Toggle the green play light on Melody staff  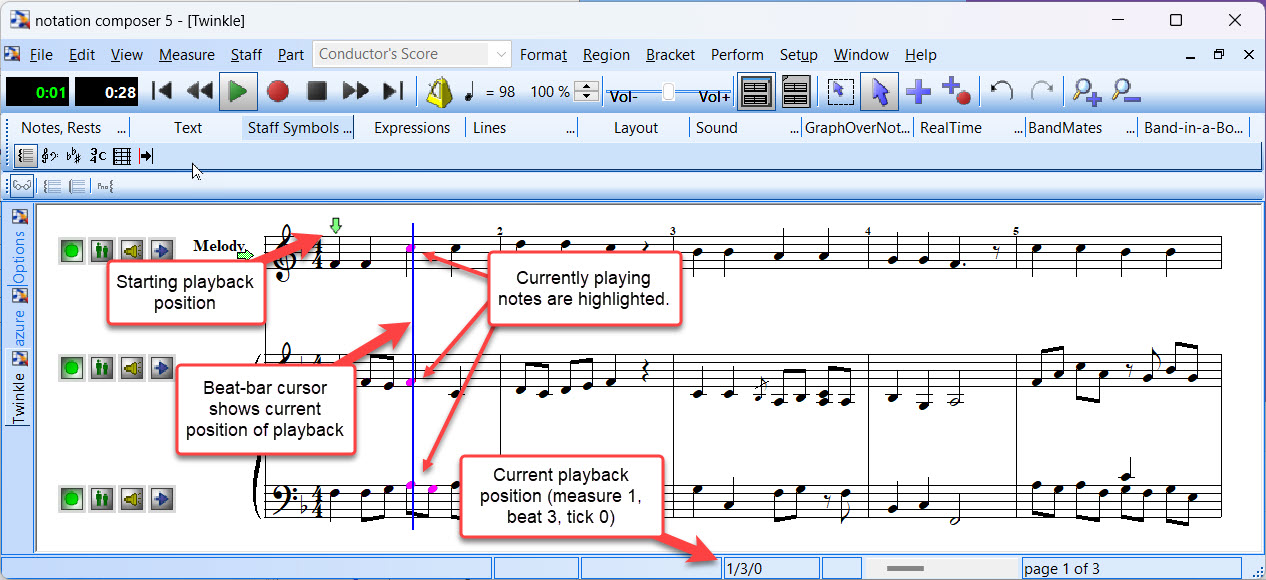71,251
